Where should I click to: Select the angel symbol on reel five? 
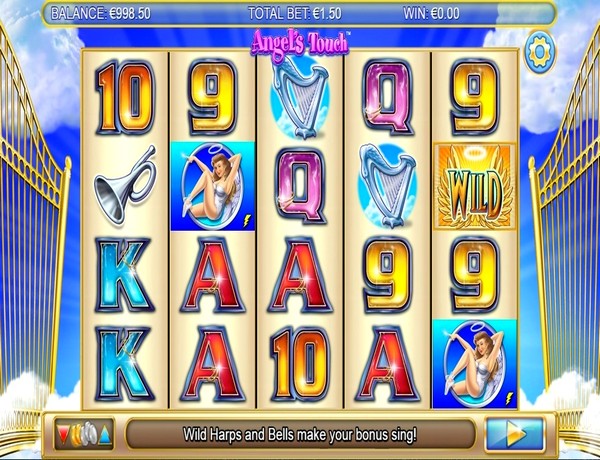tap(474, 364)
